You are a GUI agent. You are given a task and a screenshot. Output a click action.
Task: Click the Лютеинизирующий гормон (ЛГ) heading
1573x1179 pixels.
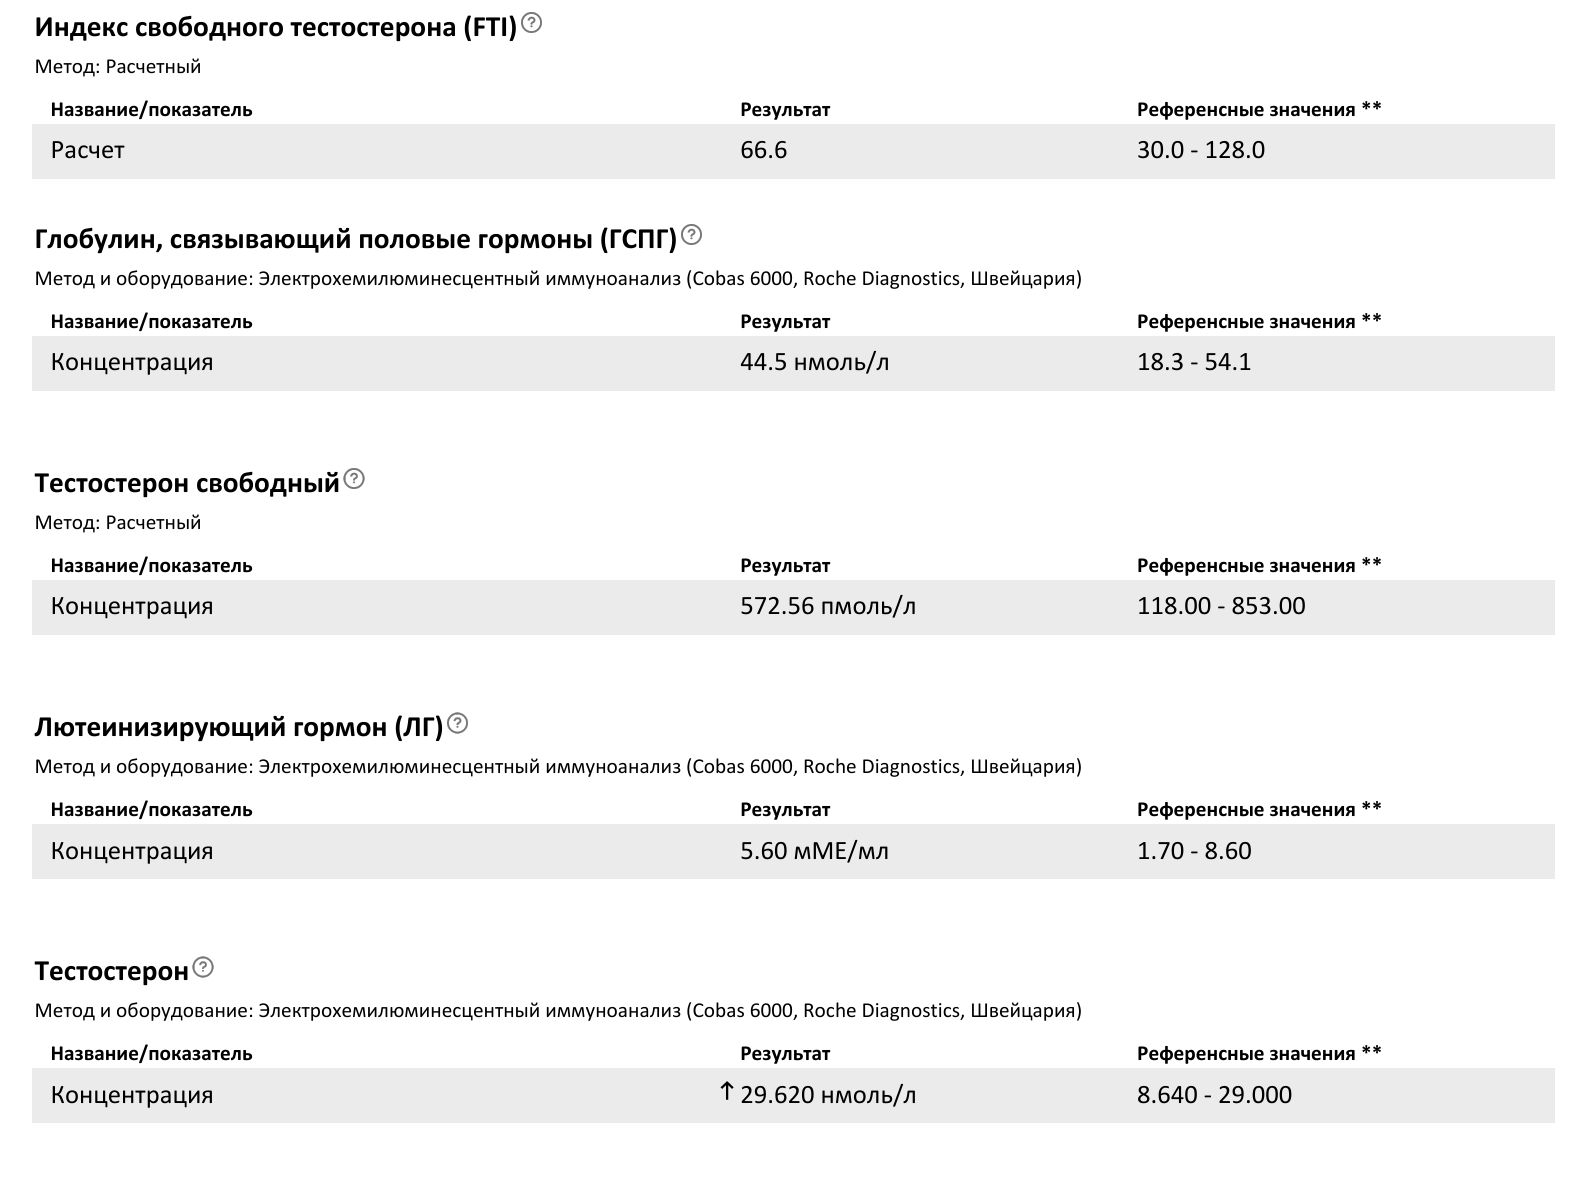[x=238, y=727]
